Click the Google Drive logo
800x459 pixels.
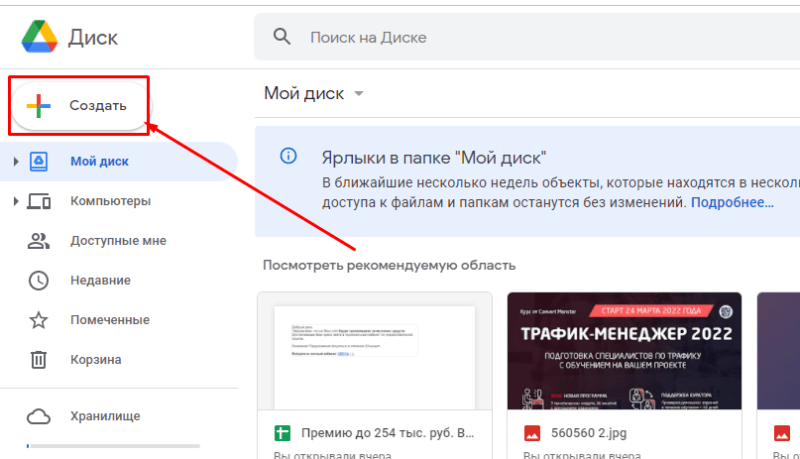[39, 37]
